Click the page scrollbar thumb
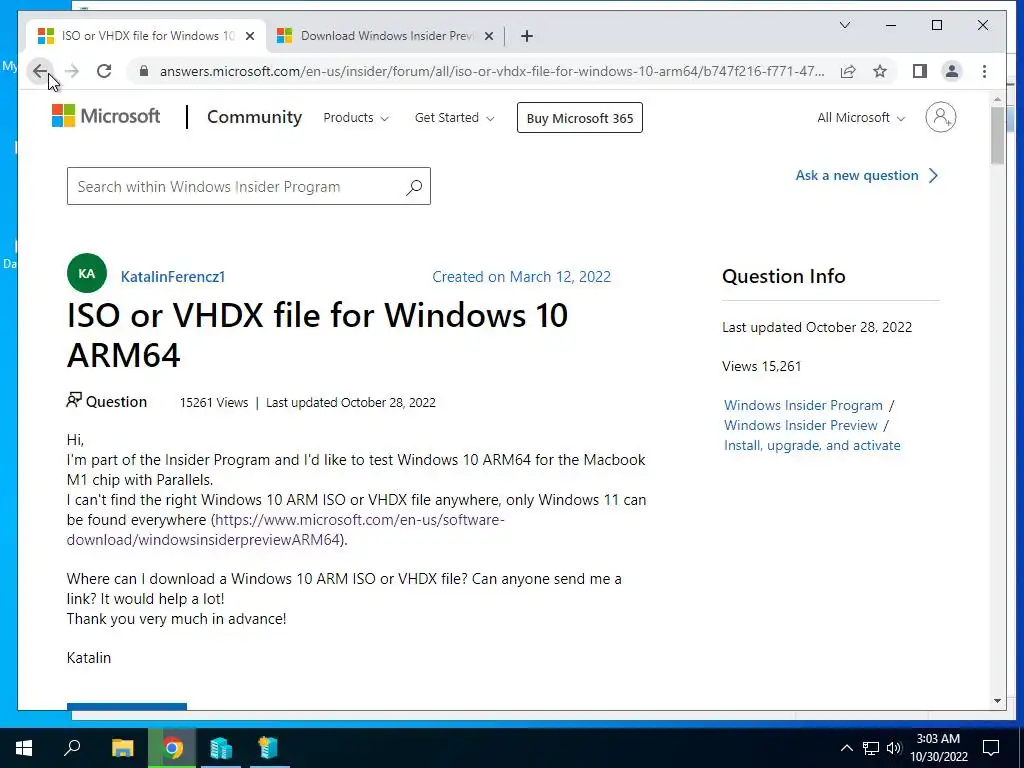This screenshot has width=1024, height=768. coord(997,135)
